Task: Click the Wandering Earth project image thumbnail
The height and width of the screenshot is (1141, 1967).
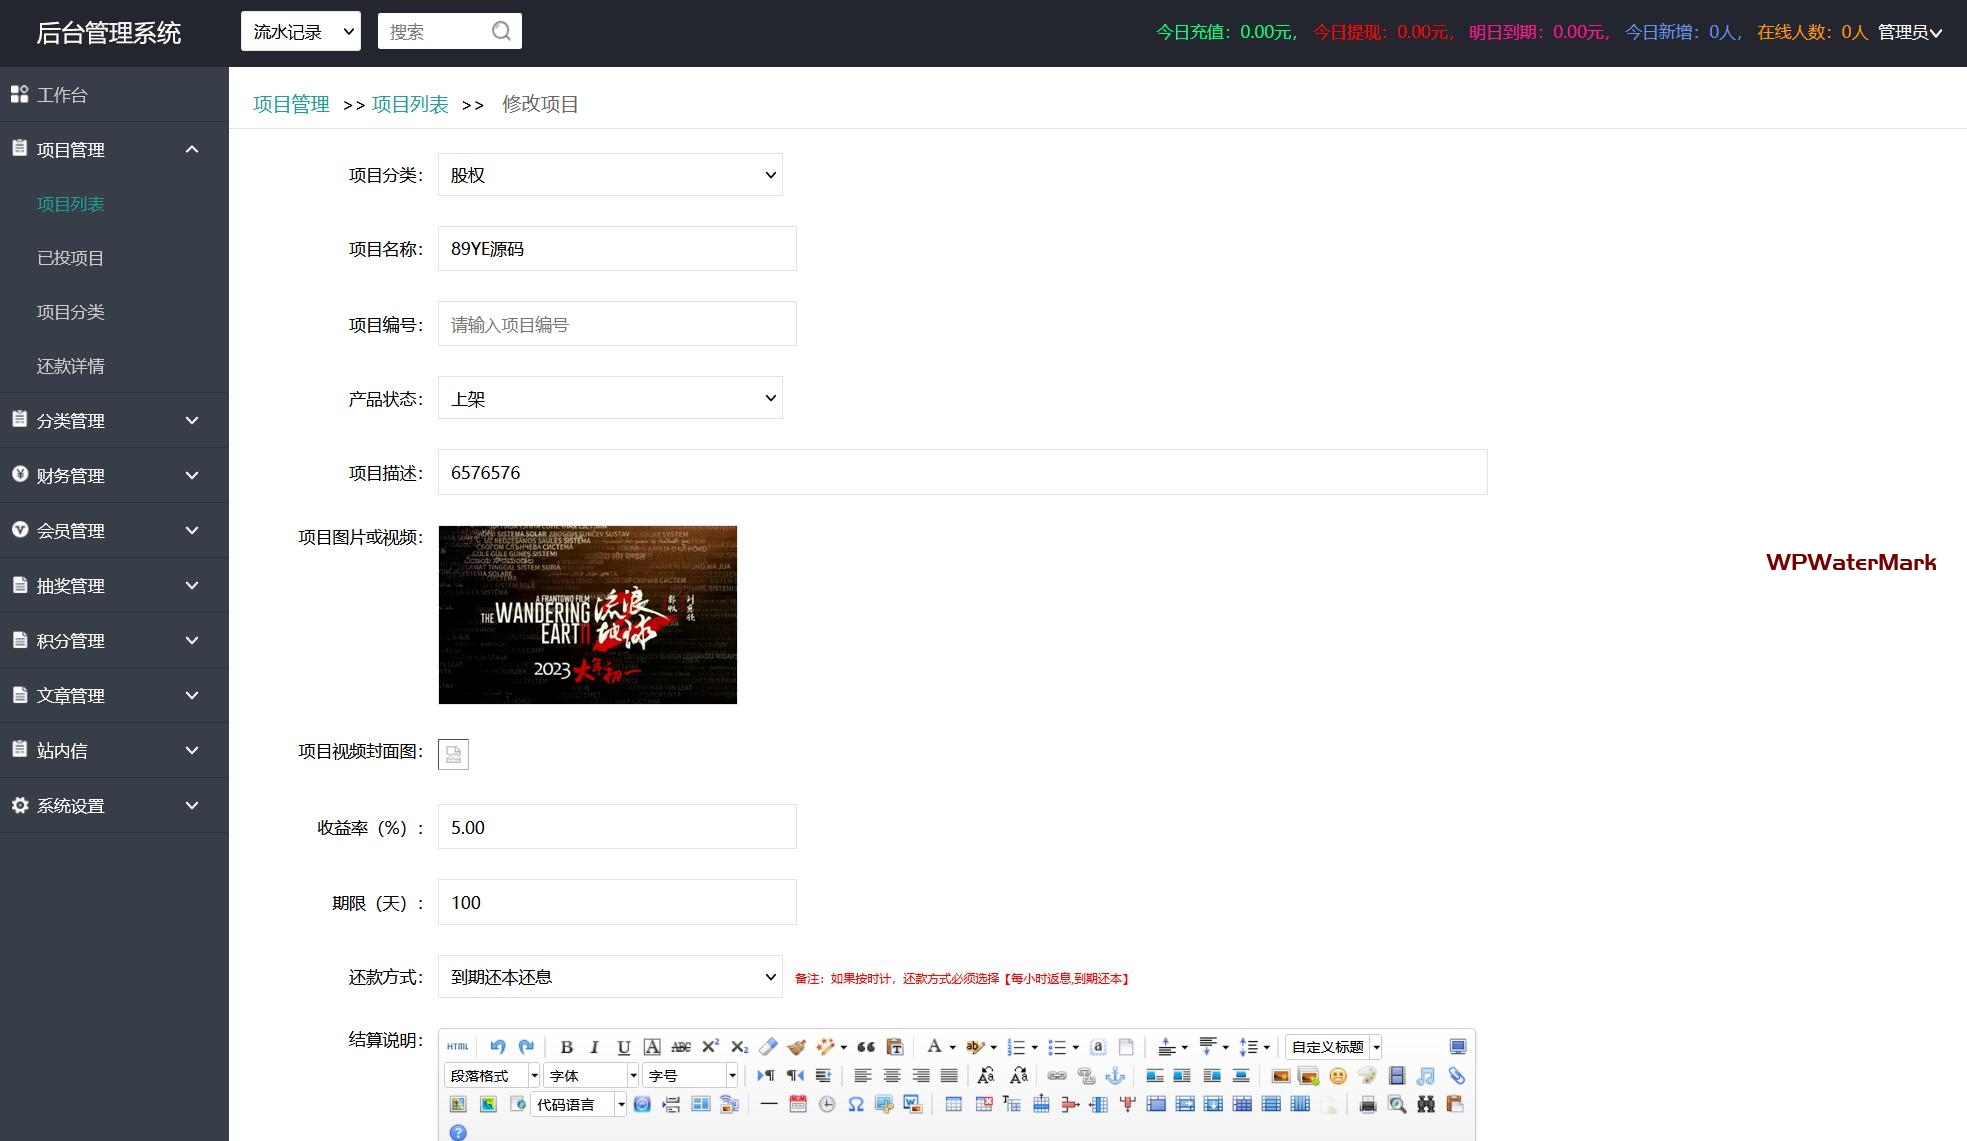Action: coord(588,615)
